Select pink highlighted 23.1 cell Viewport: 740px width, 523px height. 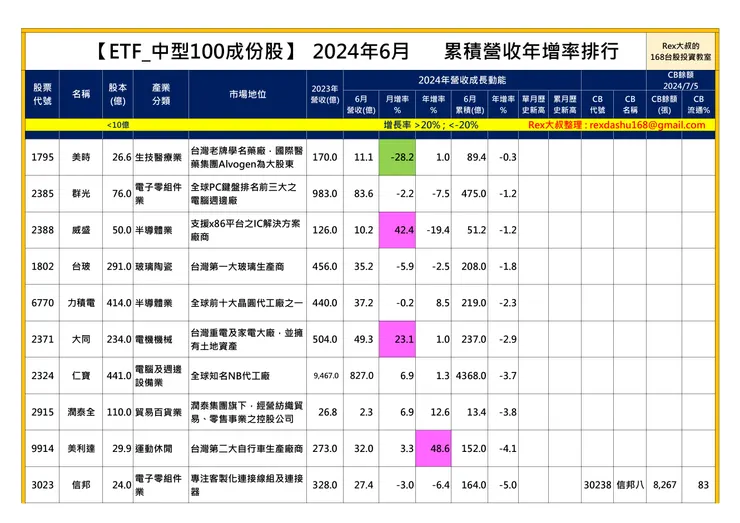397,339
